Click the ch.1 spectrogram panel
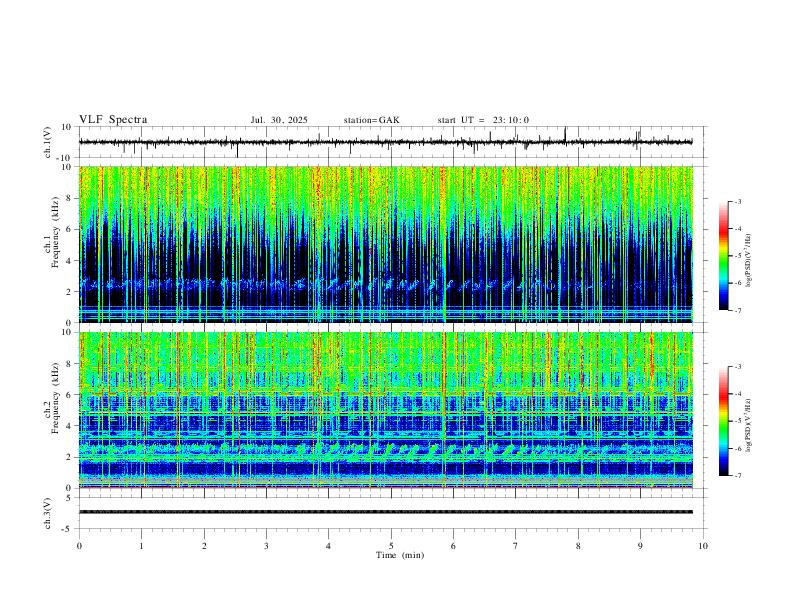The image size is (792, 612). tap(386, 244)
